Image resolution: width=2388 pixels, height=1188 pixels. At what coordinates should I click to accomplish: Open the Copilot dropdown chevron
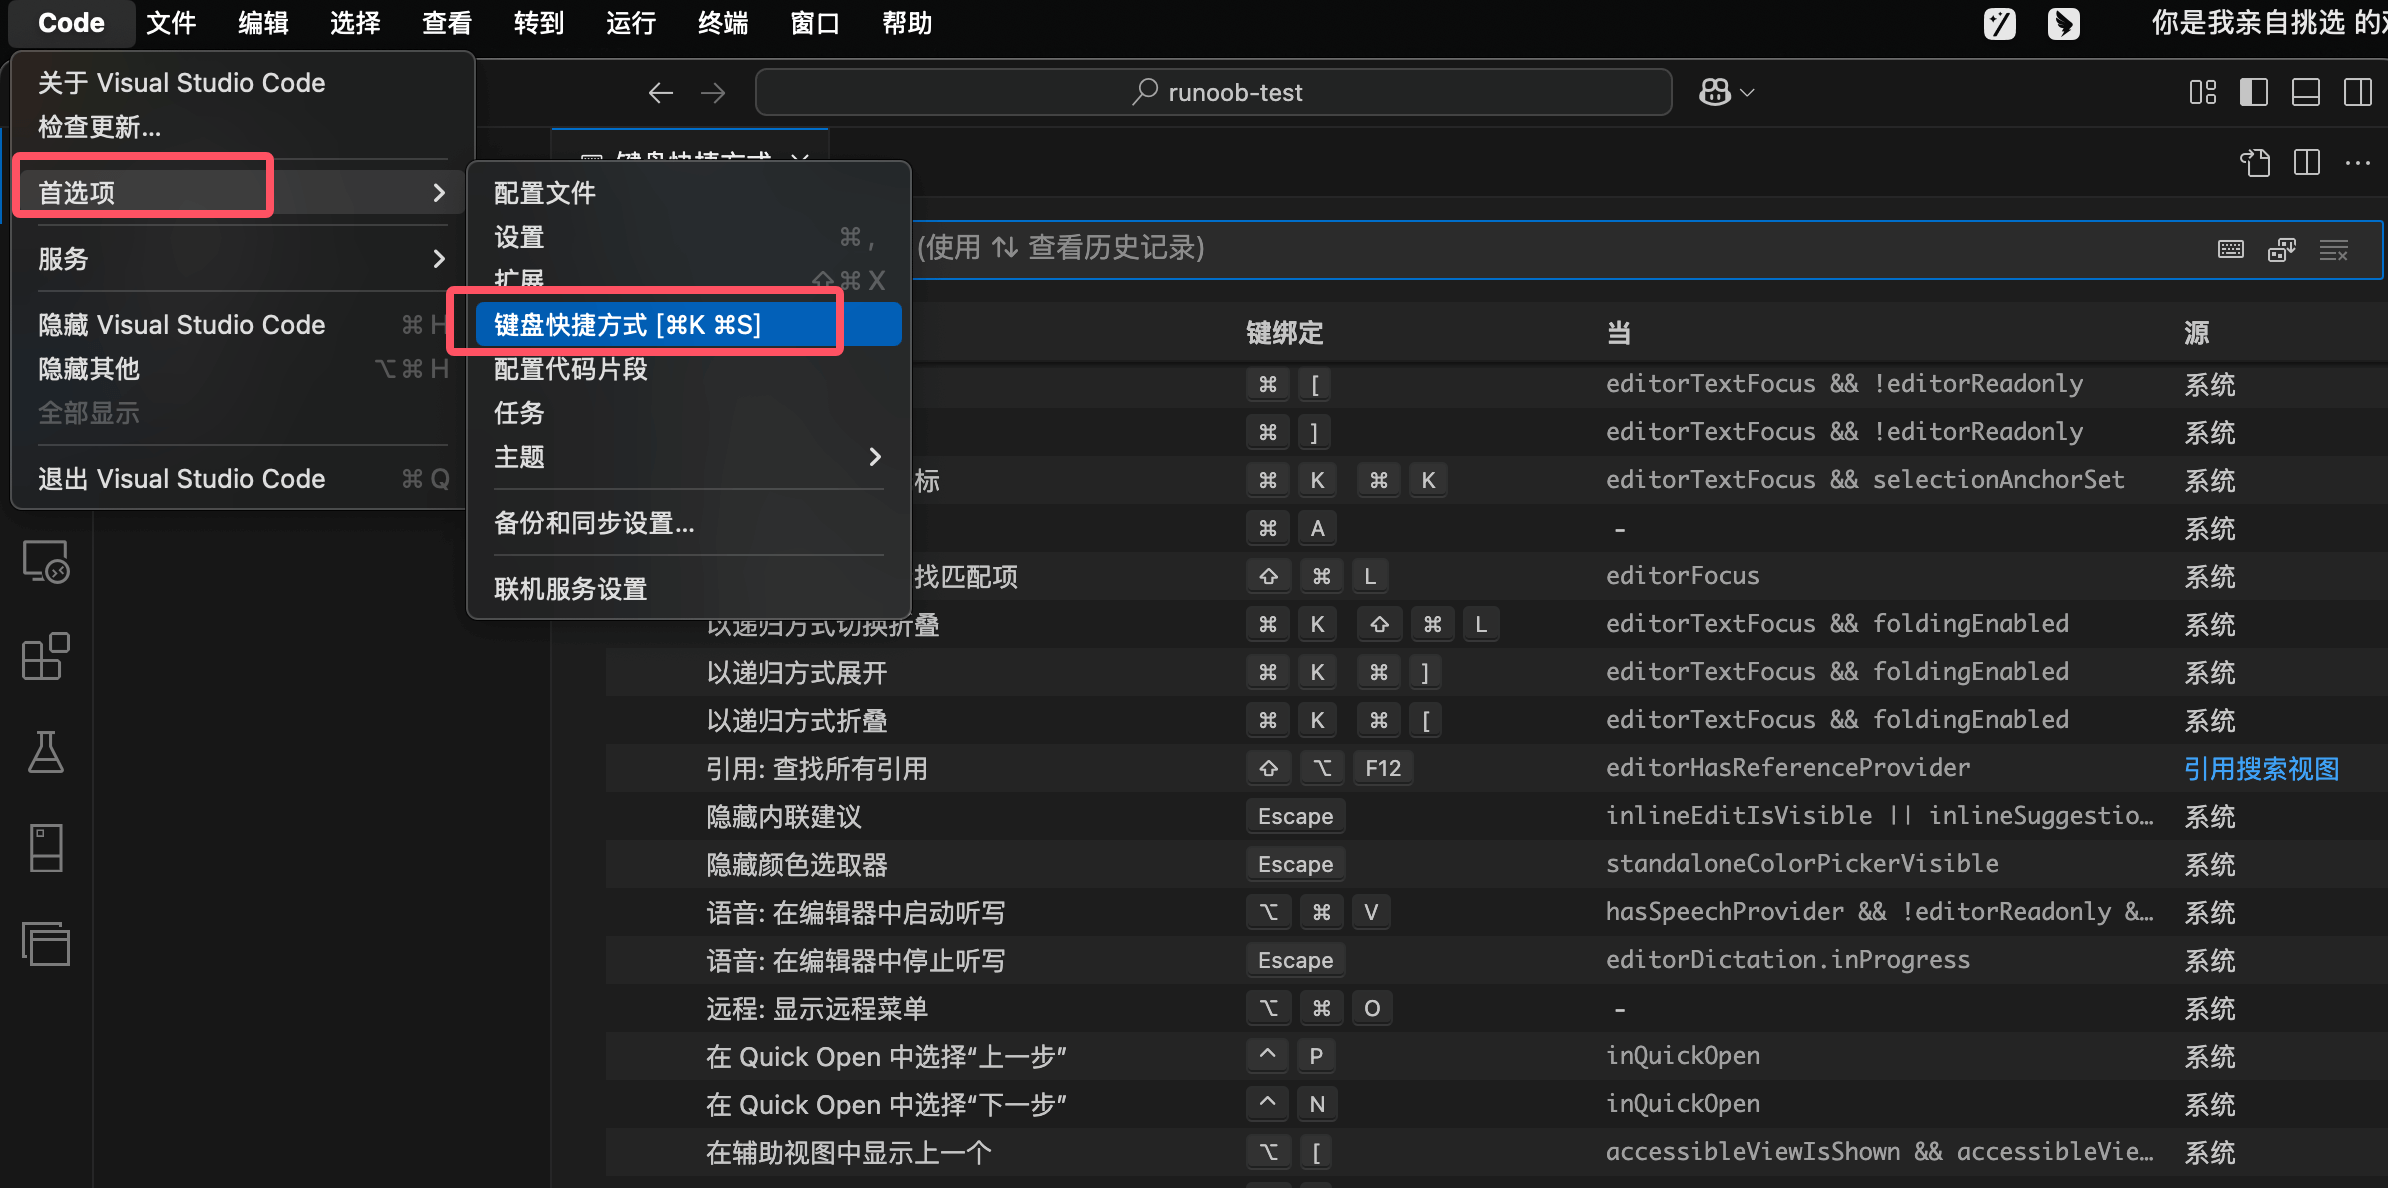tap(1747, 92)
